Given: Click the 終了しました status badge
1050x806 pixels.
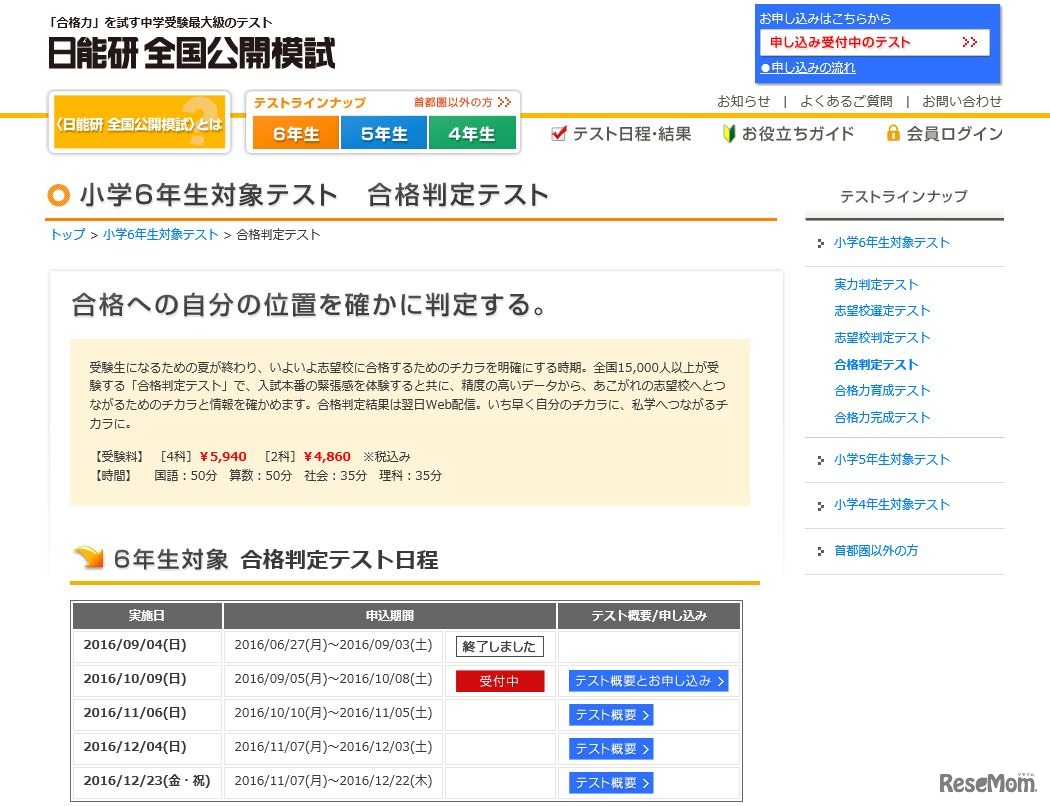Looking at the screenshot, I should tap(500, 647).
